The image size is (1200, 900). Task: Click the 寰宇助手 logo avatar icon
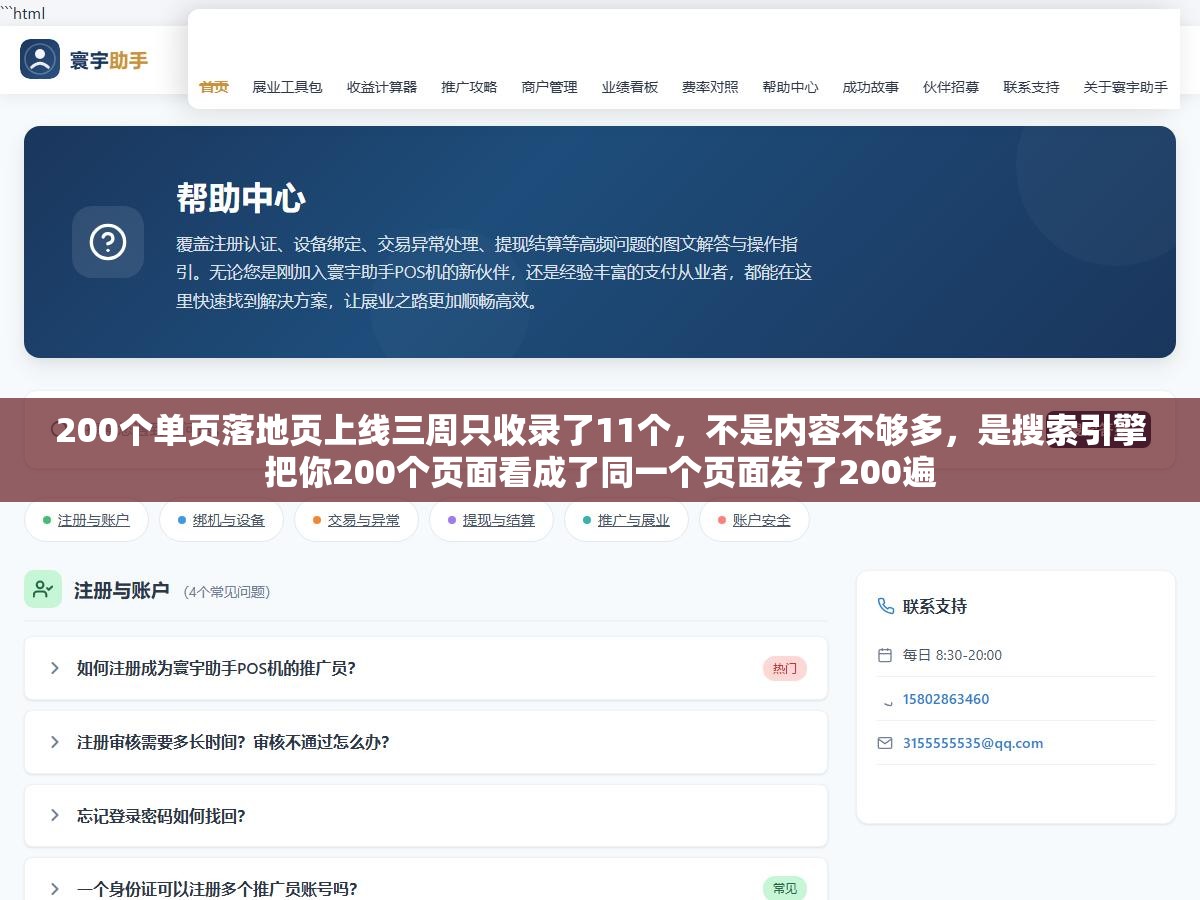[40, 59]
